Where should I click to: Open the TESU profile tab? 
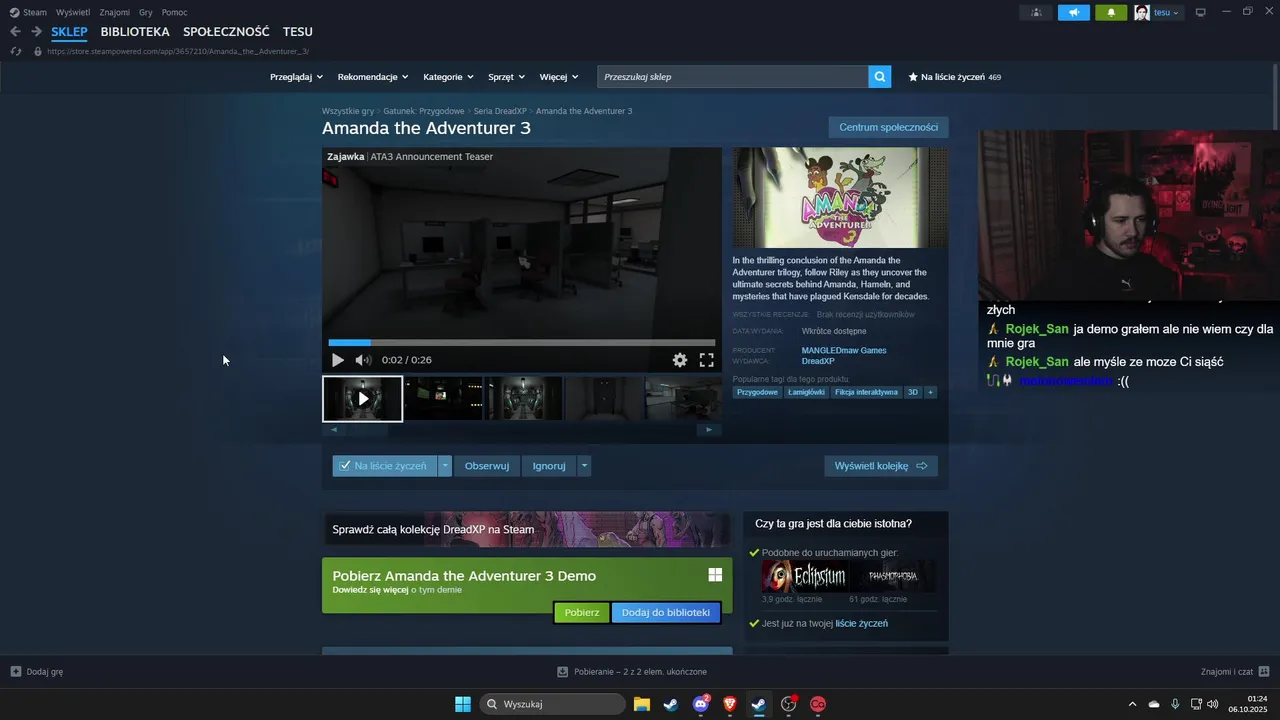click(298, 32)
